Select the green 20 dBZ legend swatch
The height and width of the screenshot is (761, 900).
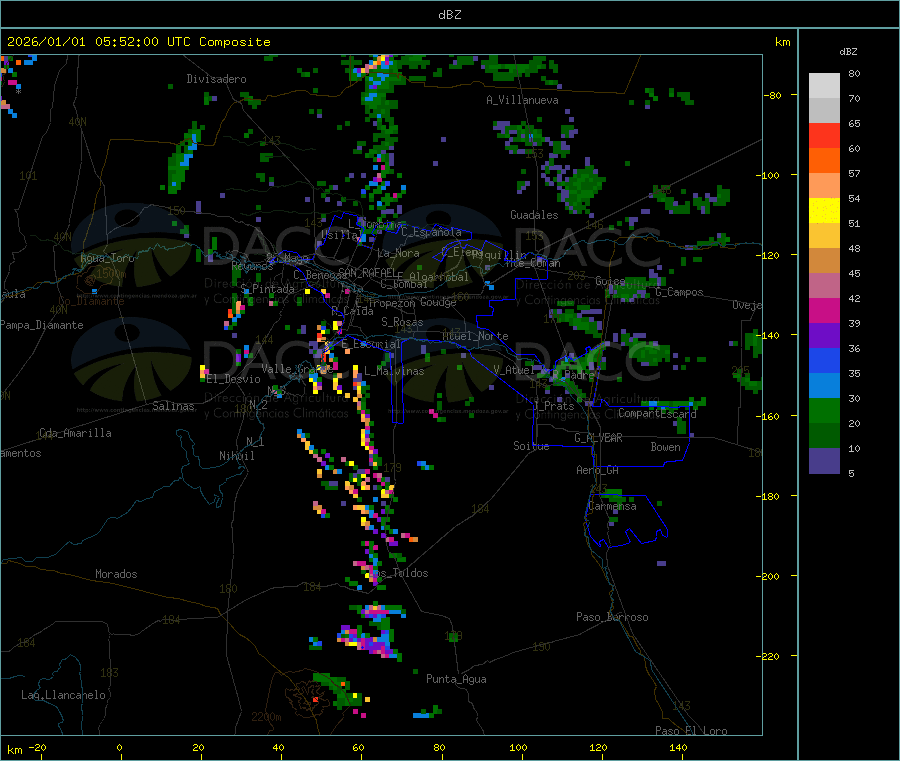click(x=824, y=410)
